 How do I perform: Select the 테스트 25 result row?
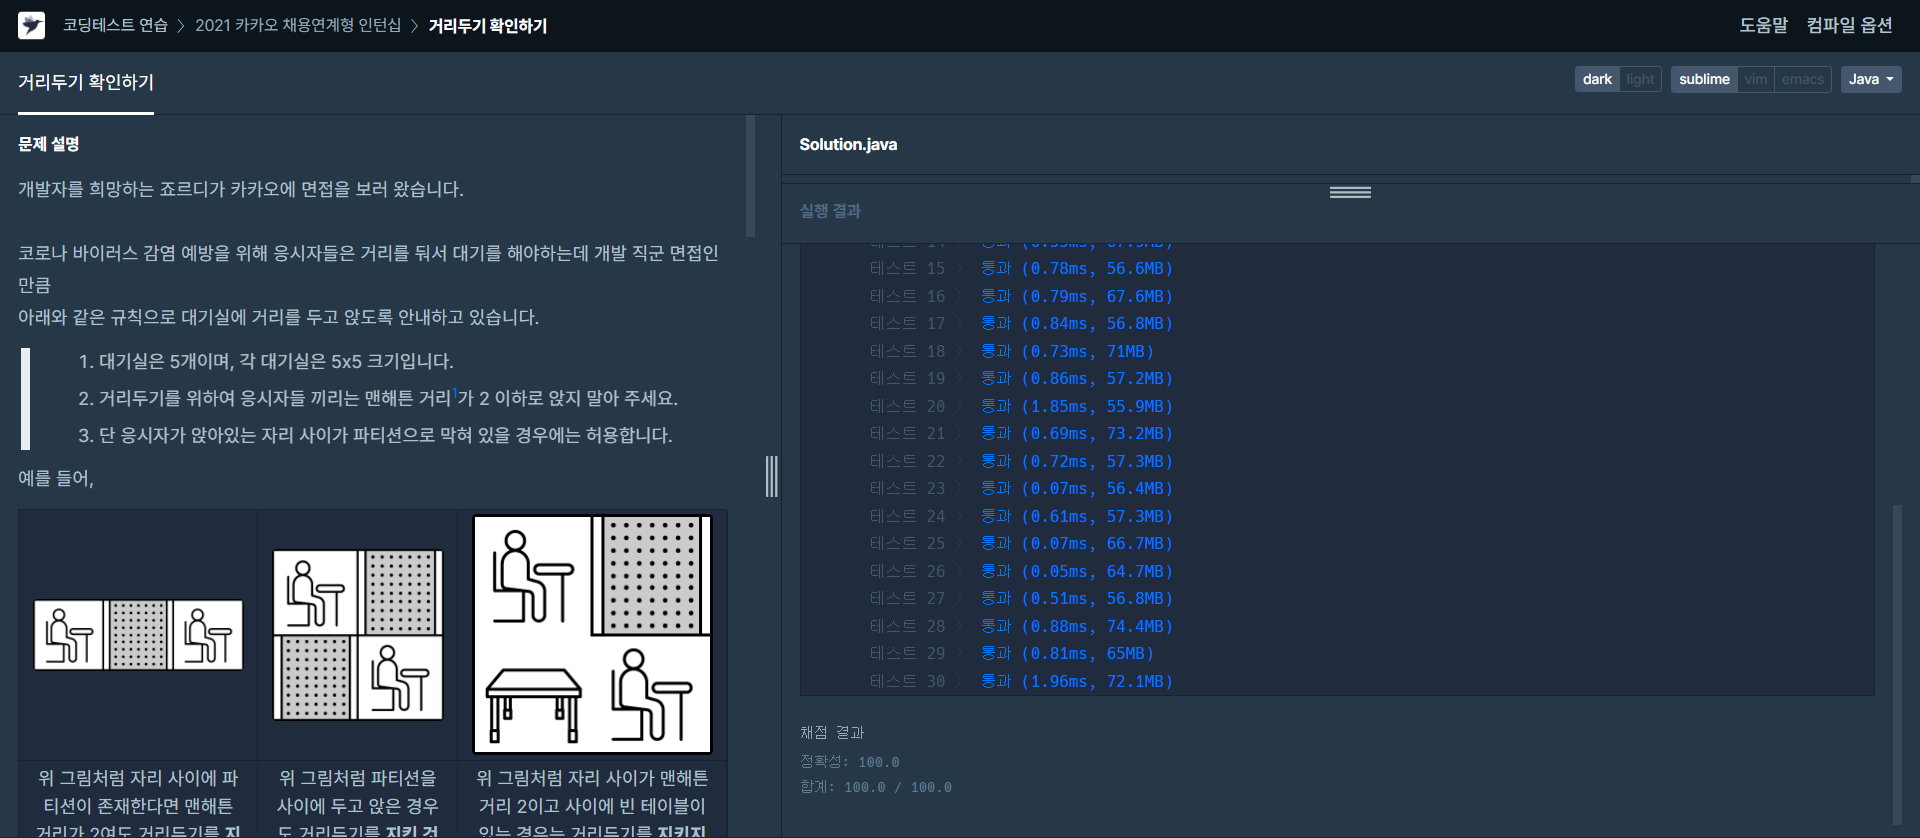[1021, 544]
